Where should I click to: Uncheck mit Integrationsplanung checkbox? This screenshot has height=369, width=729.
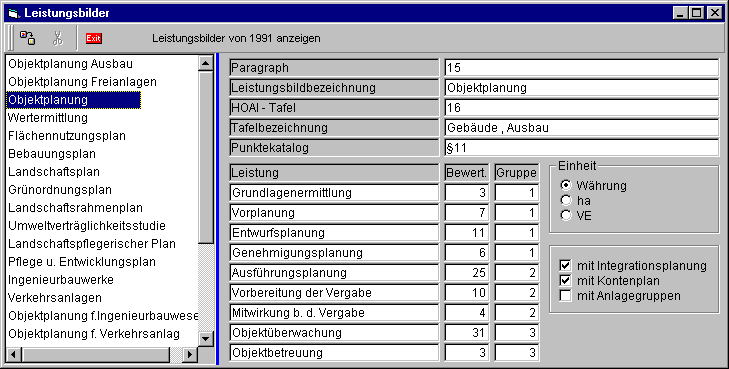565,265
